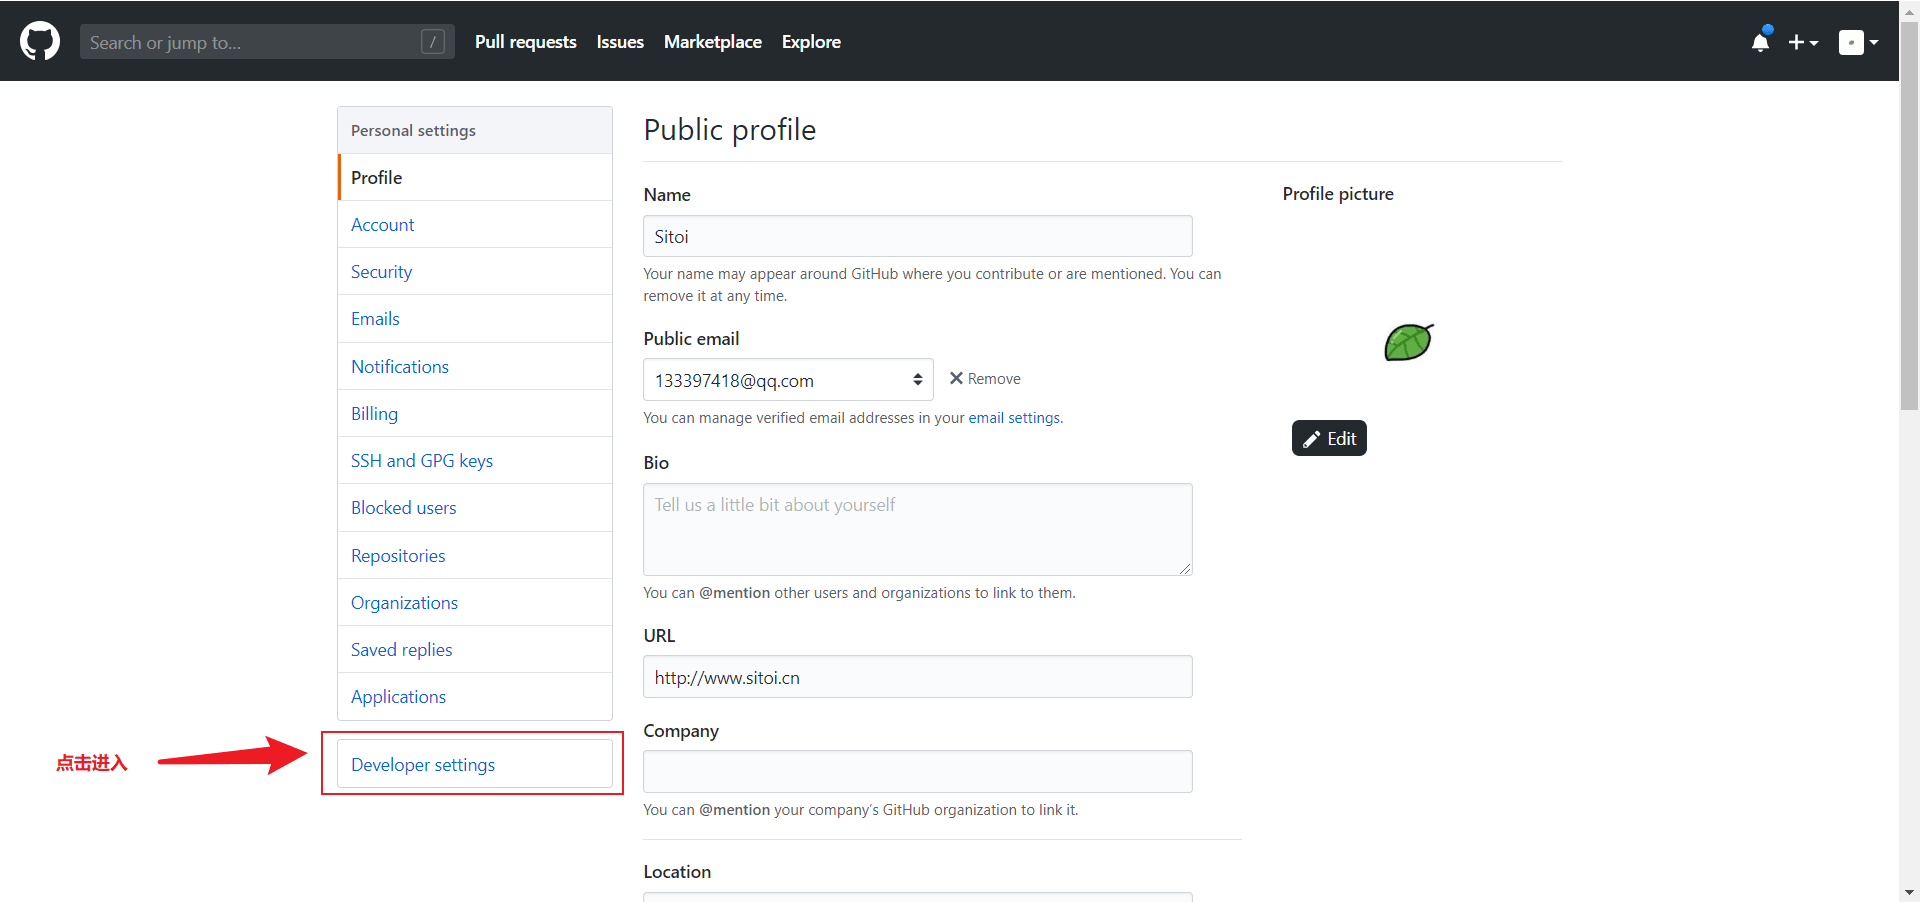Viewport: 1920px width, 902px height.
Task: Click the Bio text area
Action: (x=918, y=530)
